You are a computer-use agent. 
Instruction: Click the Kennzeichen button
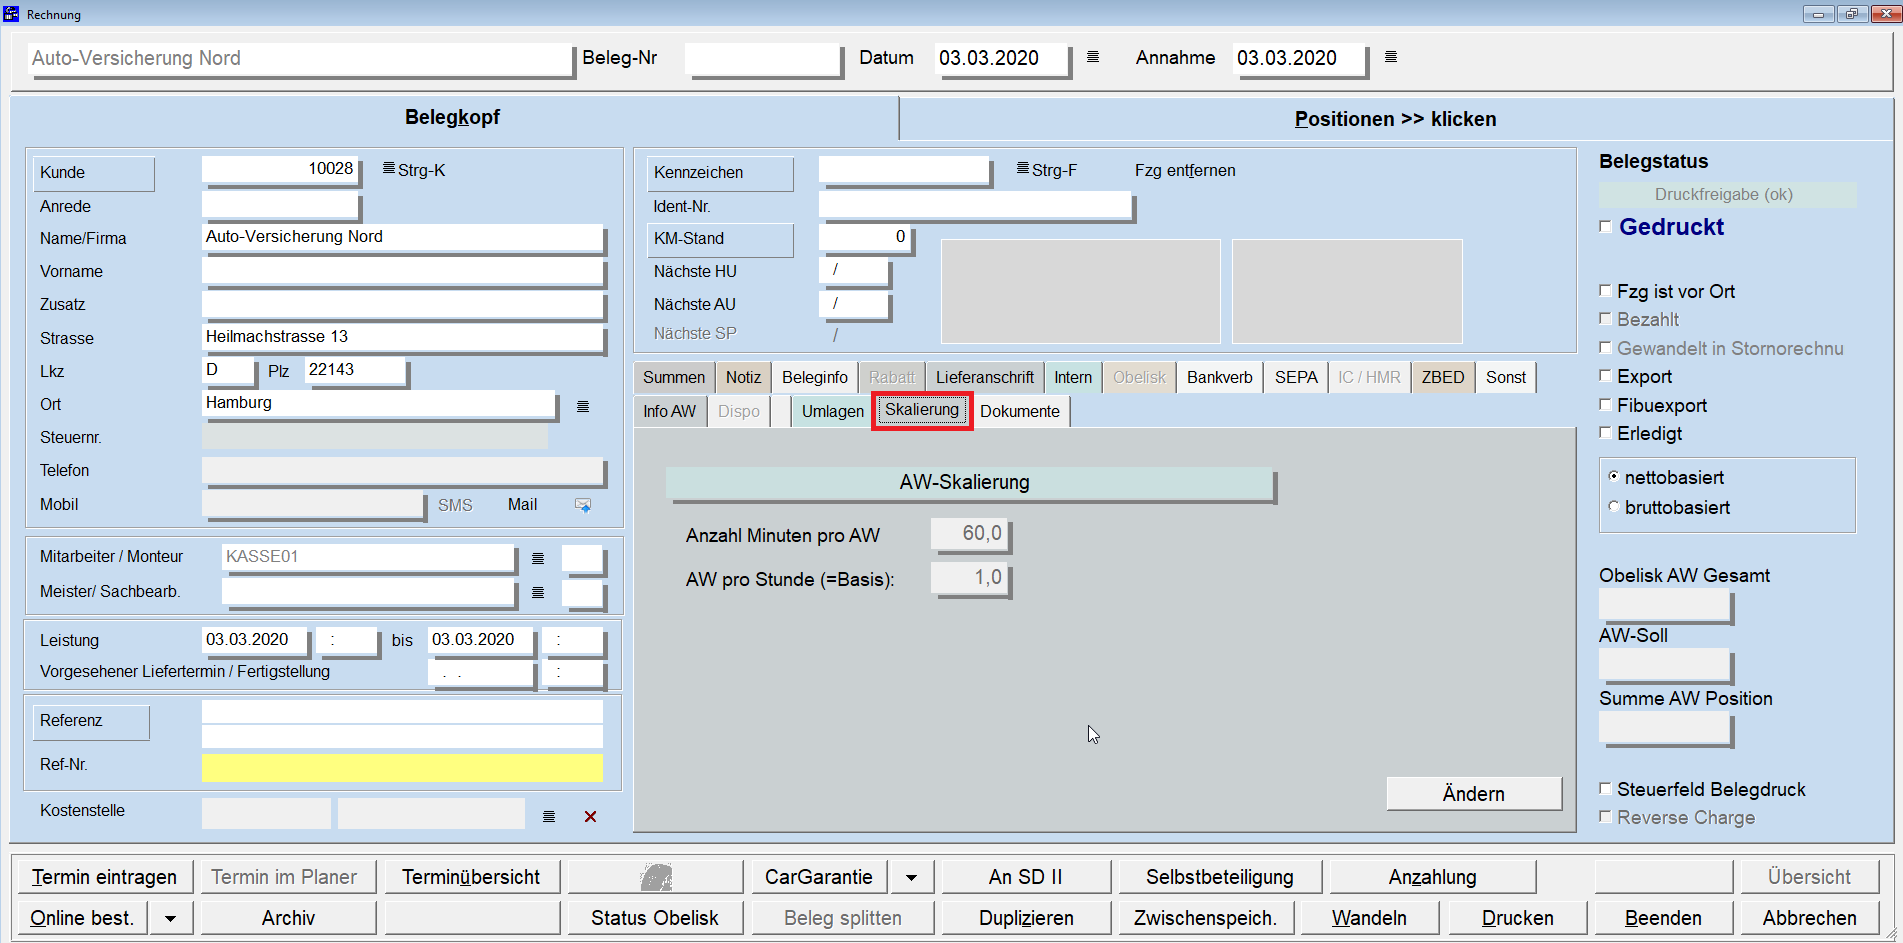click(720, 173)
